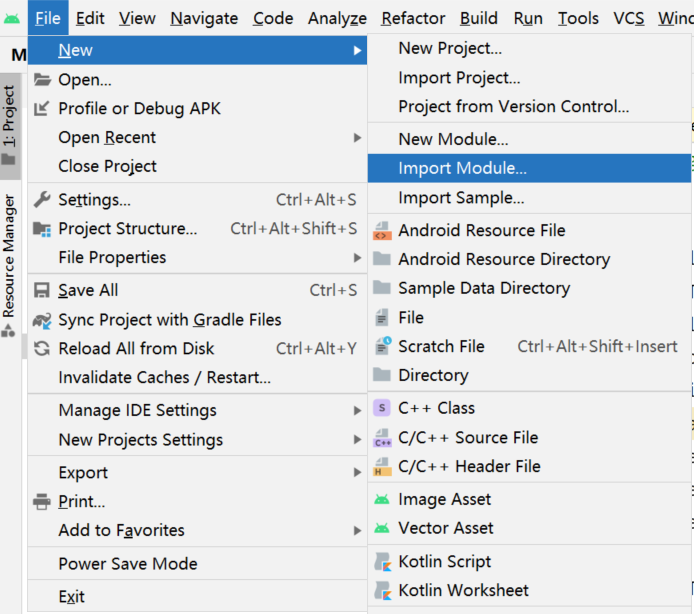Expand the Export submenu arrow

click(x=357, y=473)
